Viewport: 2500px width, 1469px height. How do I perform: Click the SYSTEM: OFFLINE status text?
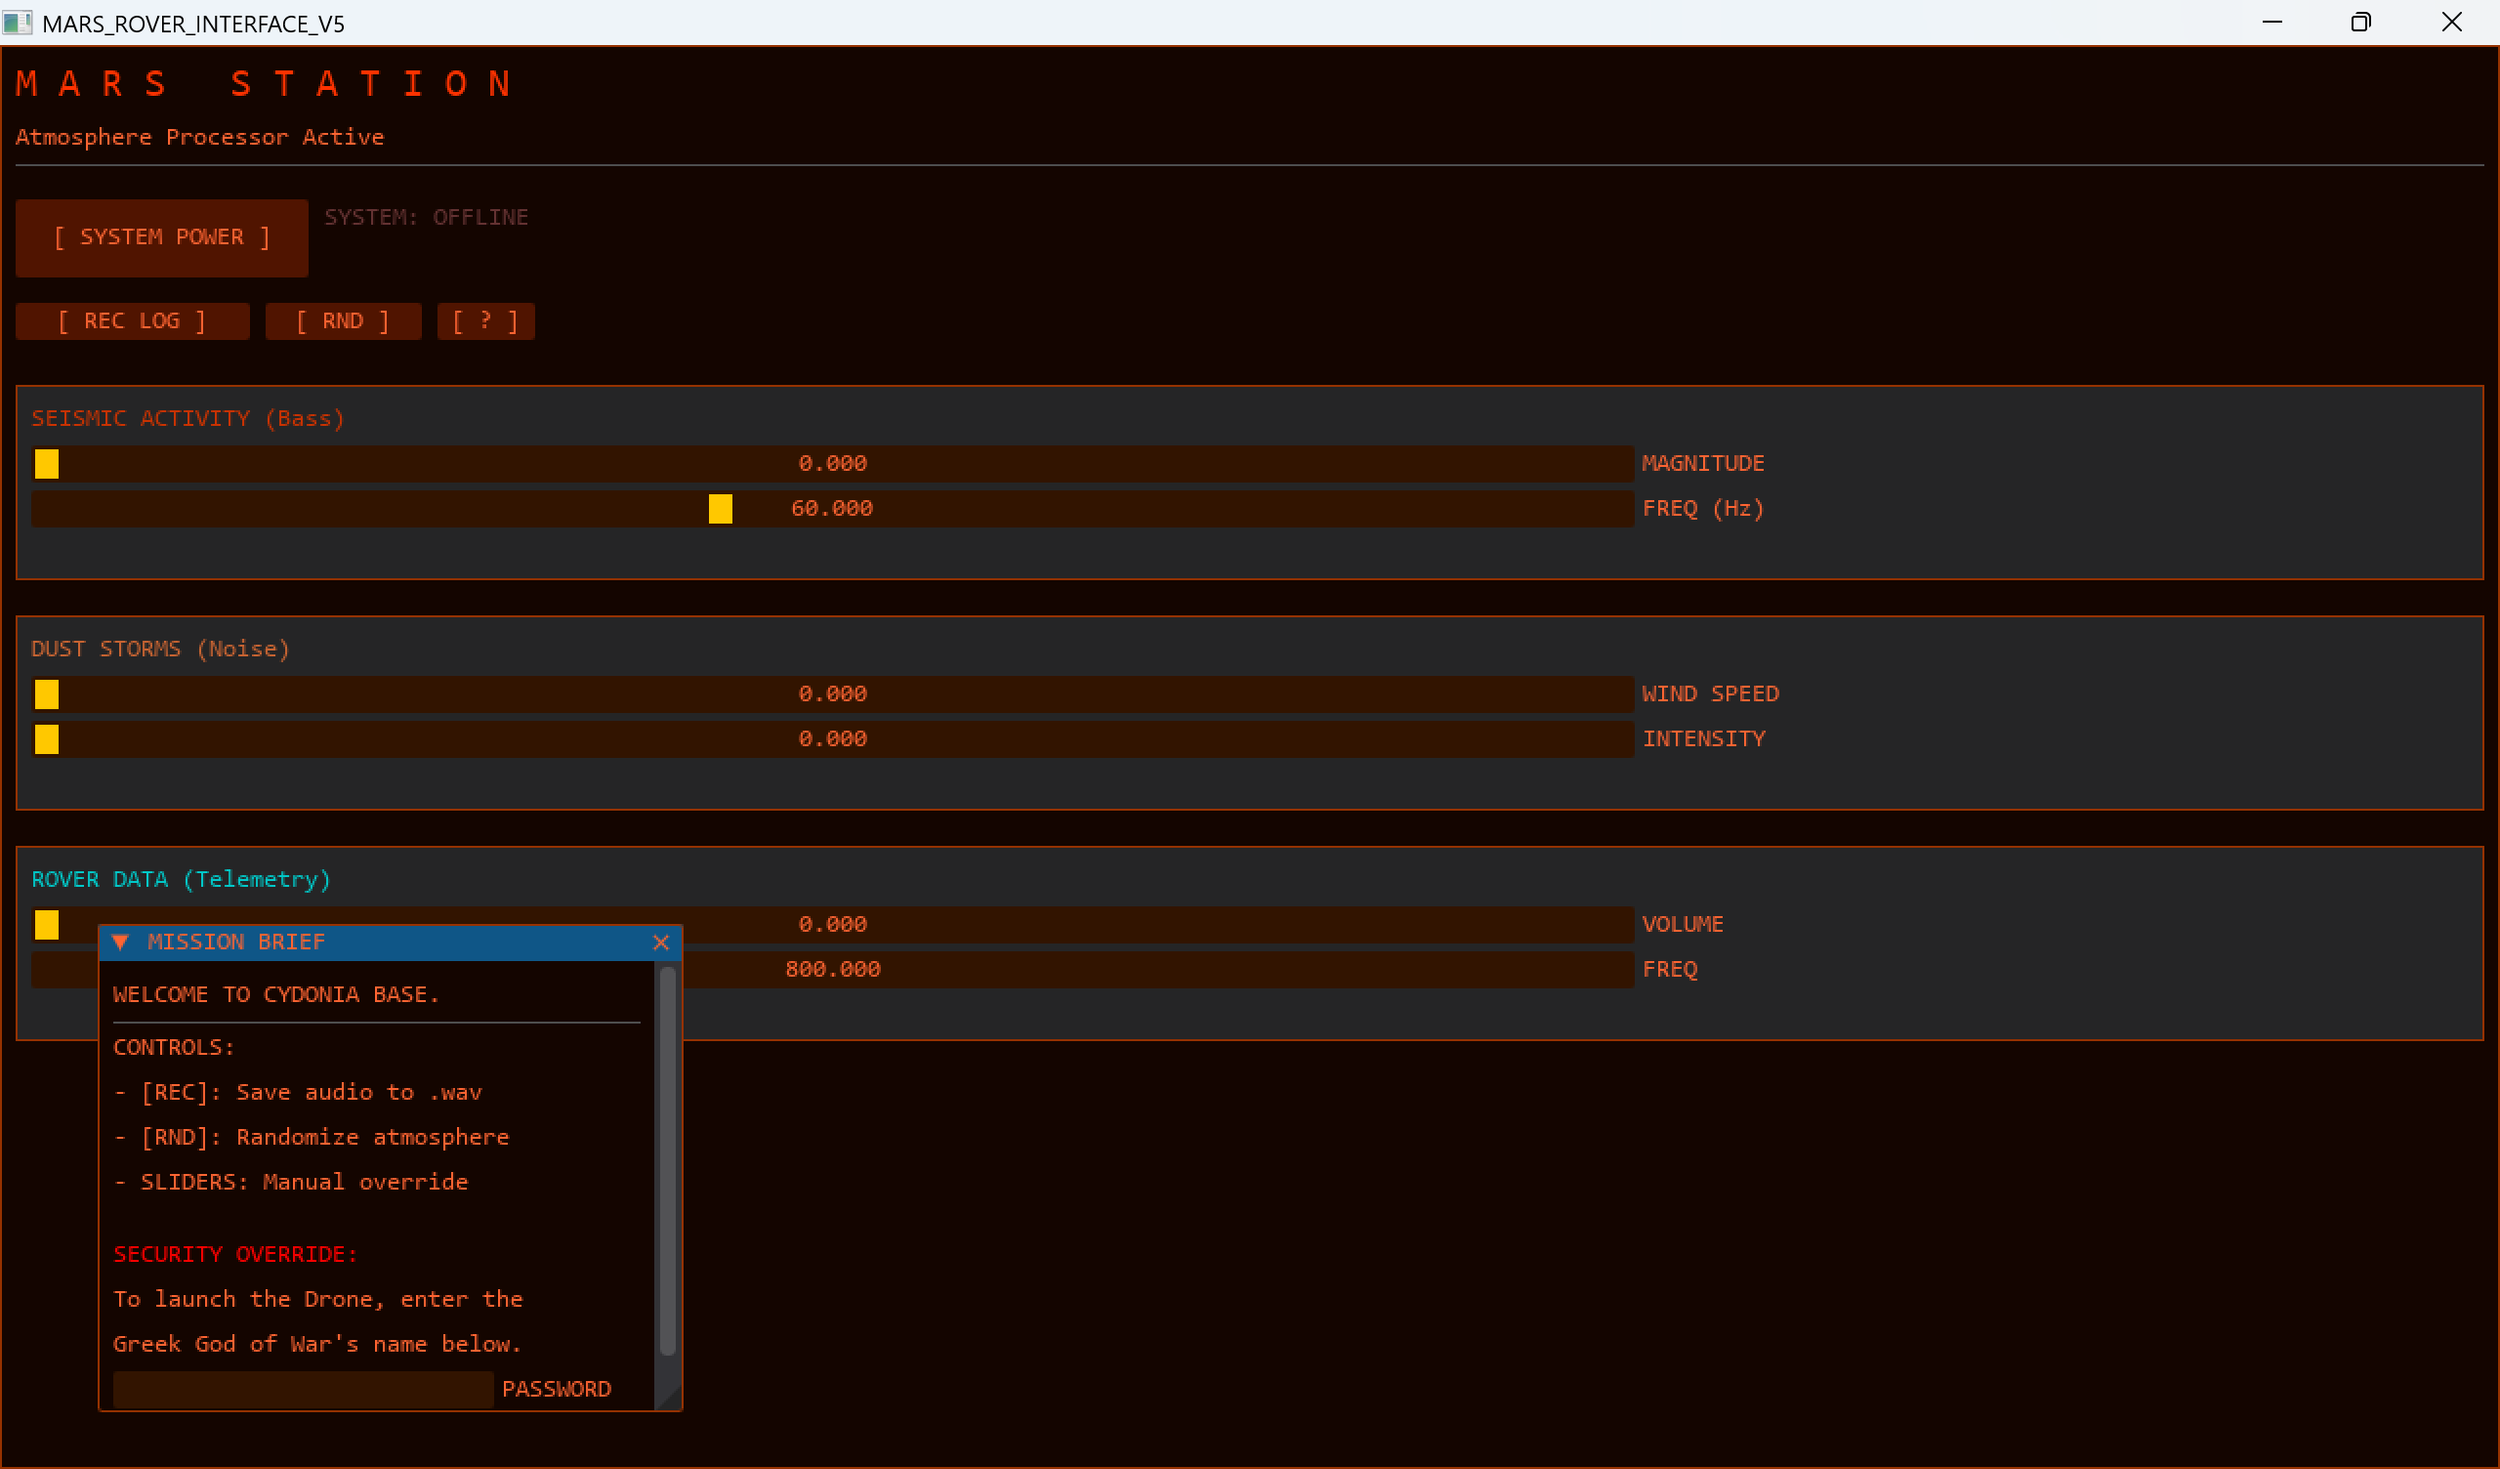pyautogui.click(x=426, y=216)
